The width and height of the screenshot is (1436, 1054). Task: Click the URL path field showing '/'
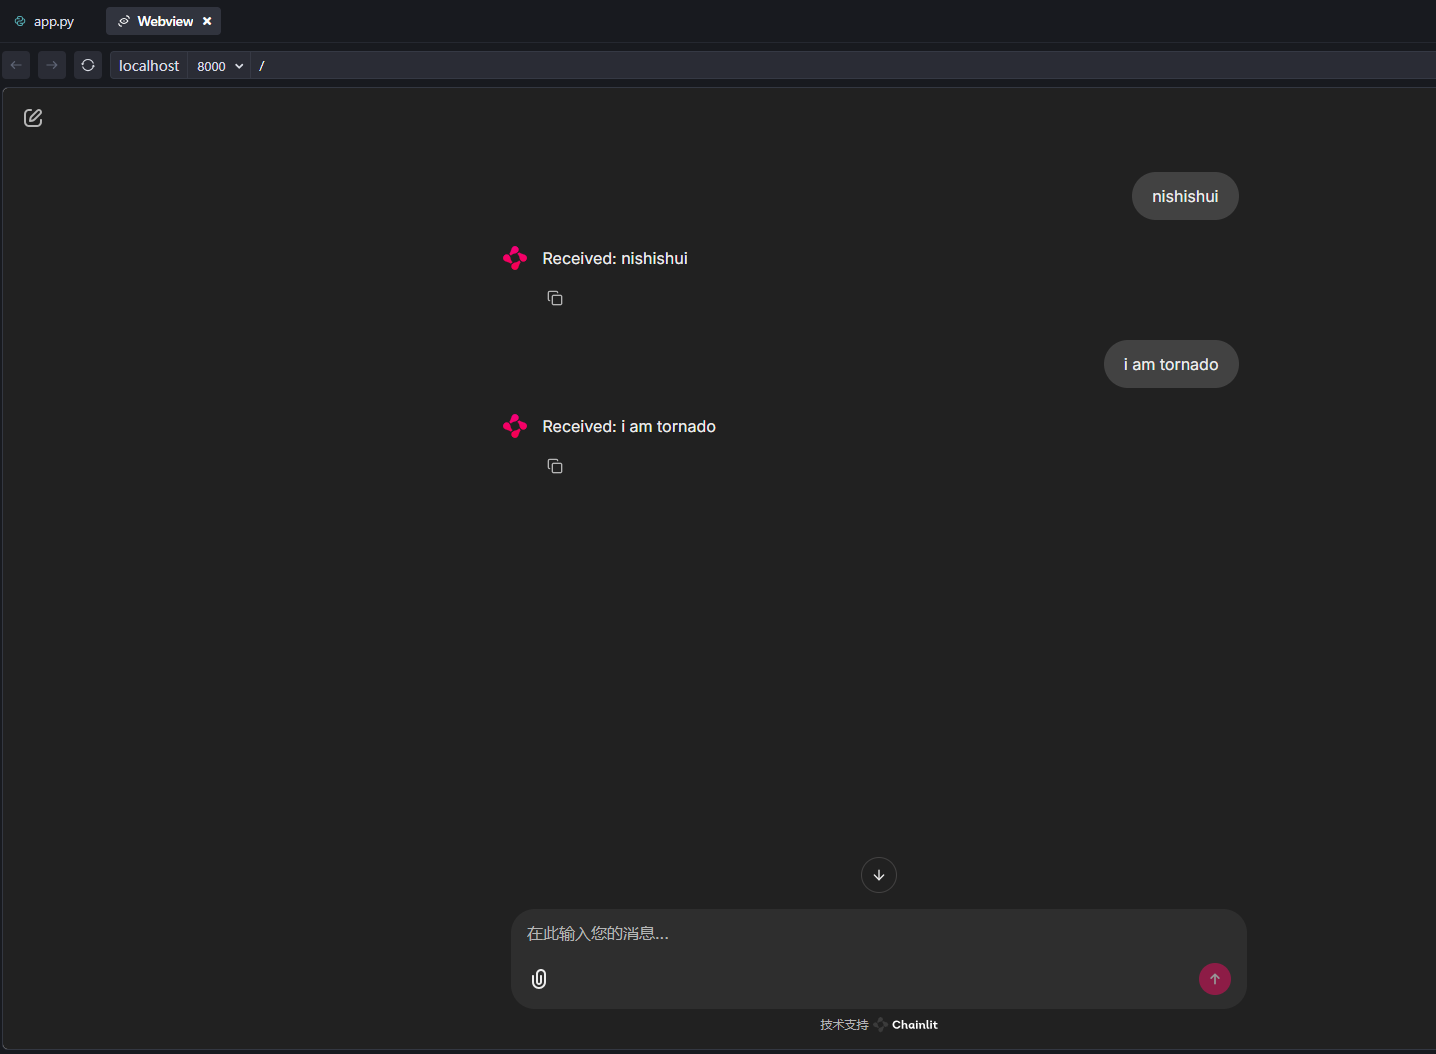click(843, 66)
